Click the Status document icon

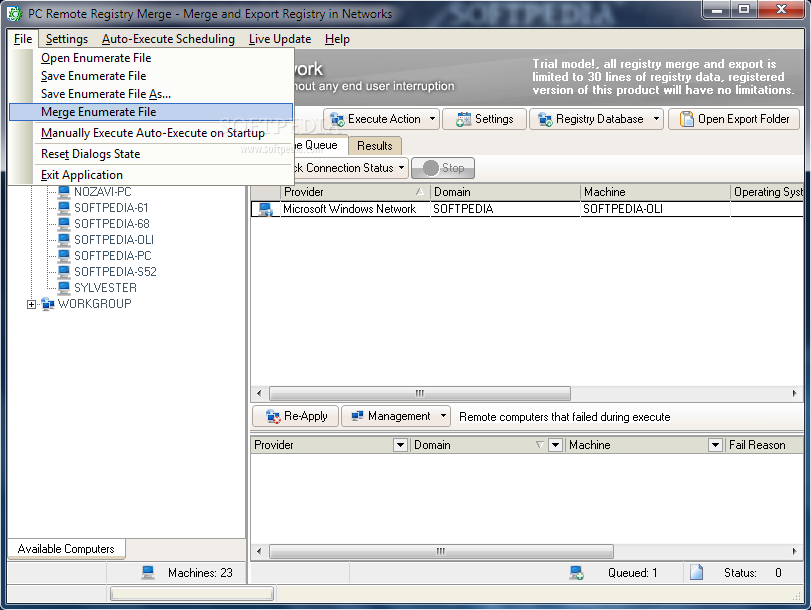697,572
